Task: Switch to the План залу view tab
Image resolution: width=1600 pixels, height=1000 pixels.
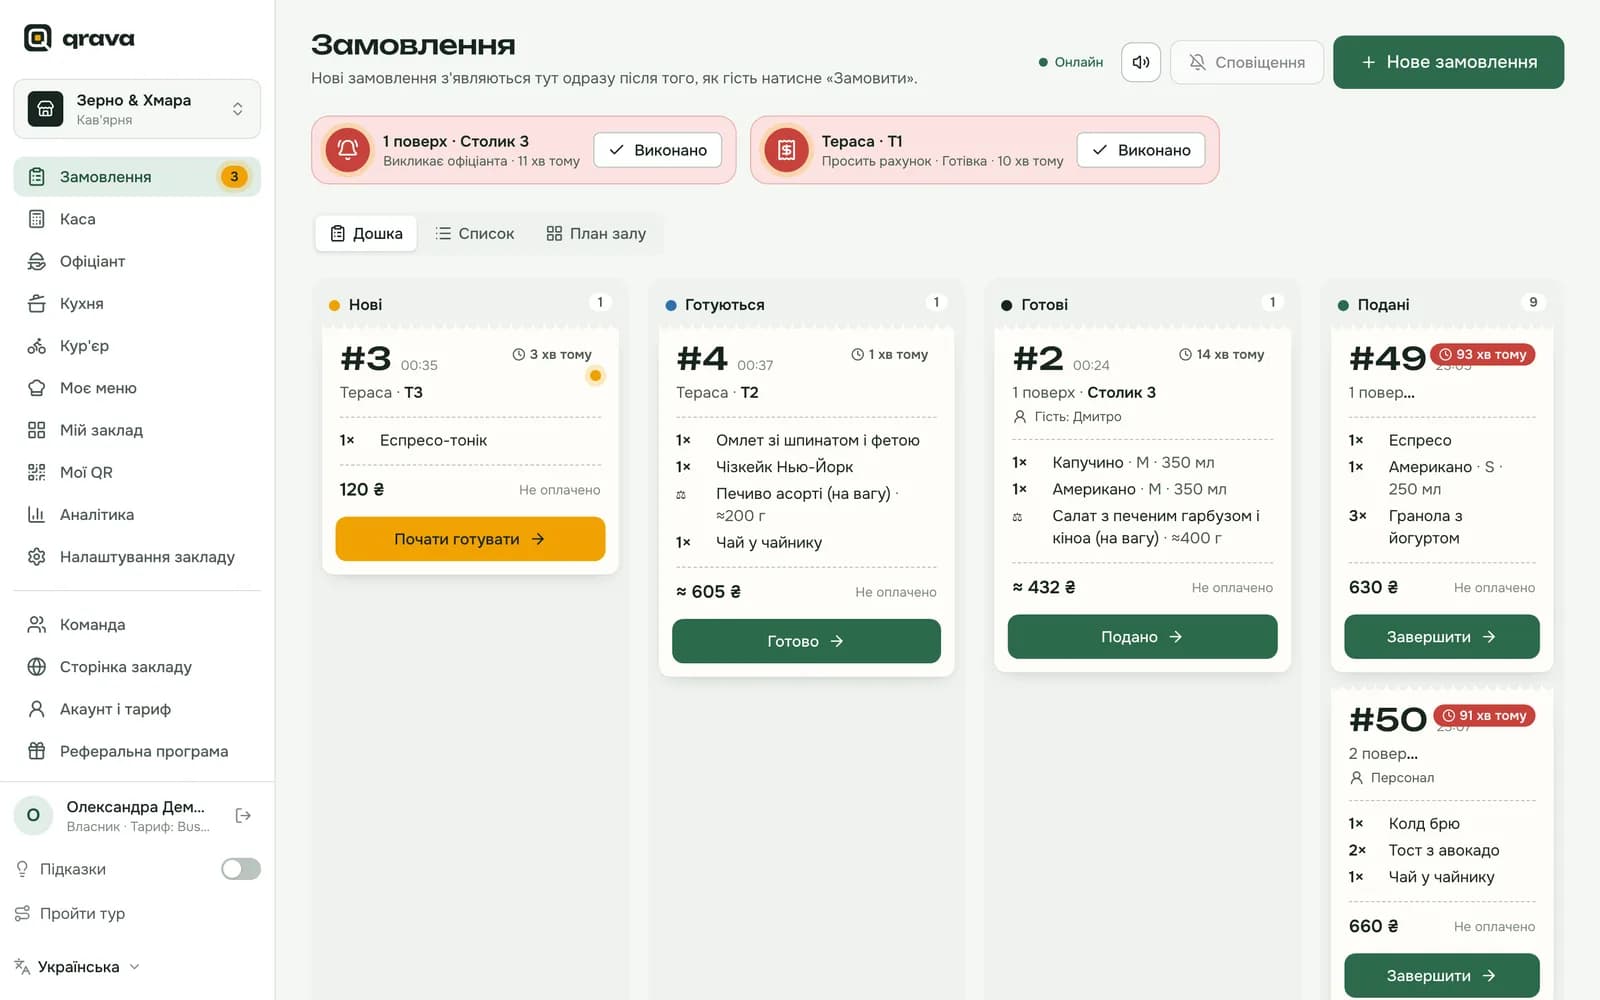Action: (x=596, y=233)
